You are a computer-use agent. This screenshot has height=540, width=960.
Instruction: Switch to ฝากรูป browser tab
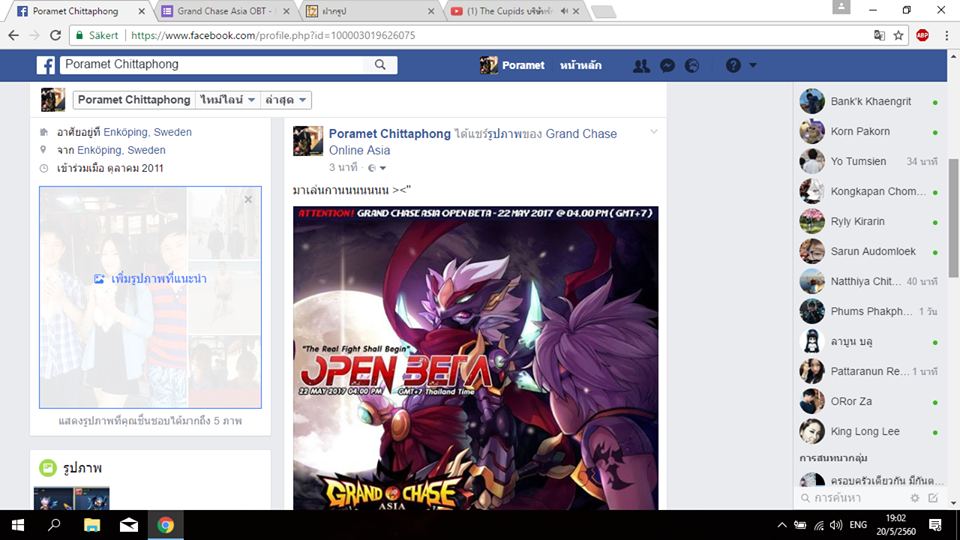pyautogui.click(x=370, y=11)
